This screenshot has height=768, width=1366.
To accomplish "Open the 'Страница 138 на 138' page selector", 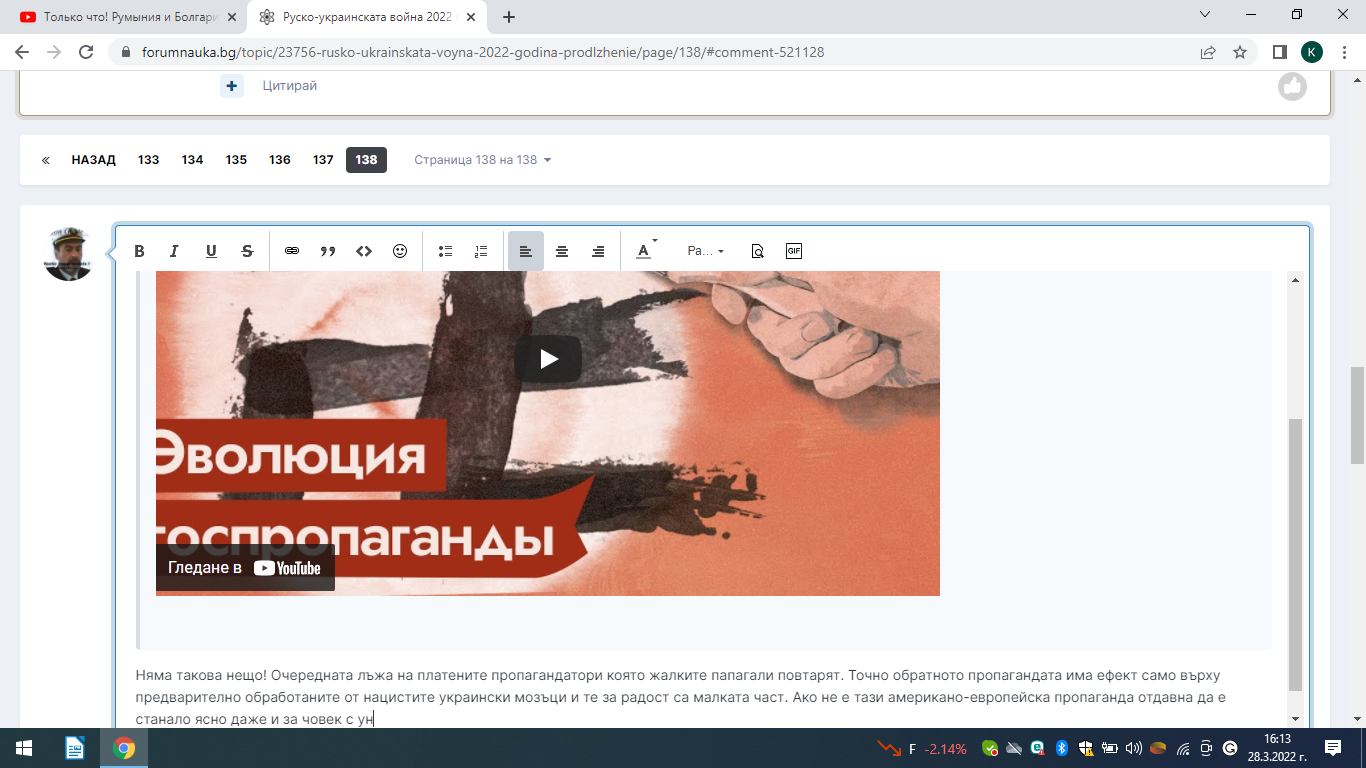I will coord(483,160).
